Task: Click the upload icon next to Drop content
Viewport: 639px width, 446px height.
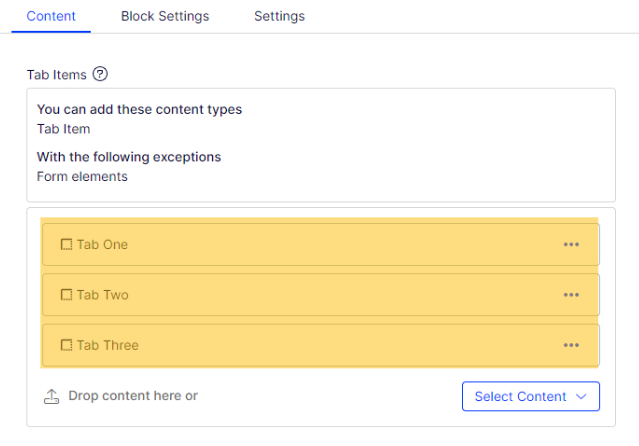Action: point(51,396)
